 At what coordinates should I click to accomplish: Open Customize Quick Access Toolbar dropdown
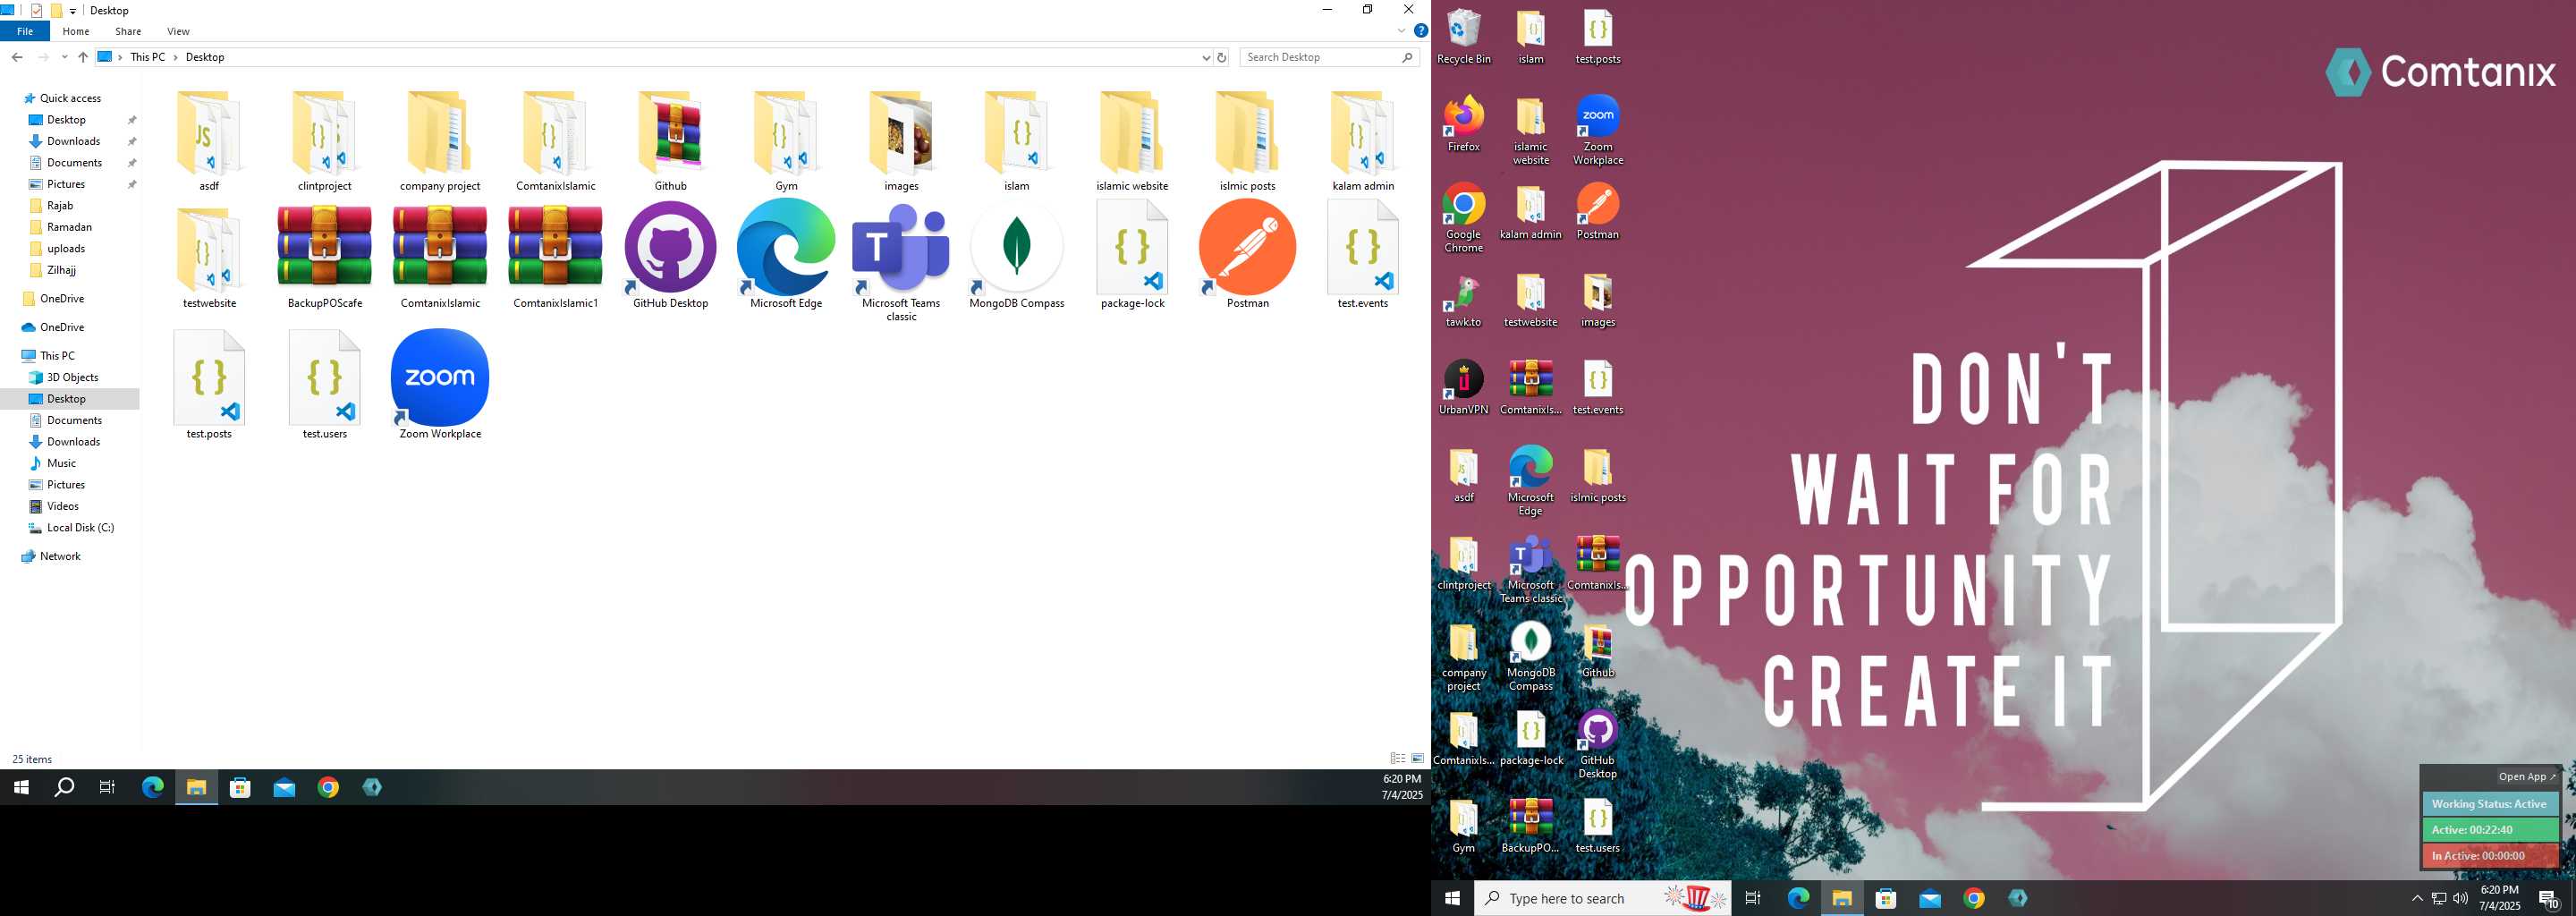pyautogui.click(x=73, y=11)
